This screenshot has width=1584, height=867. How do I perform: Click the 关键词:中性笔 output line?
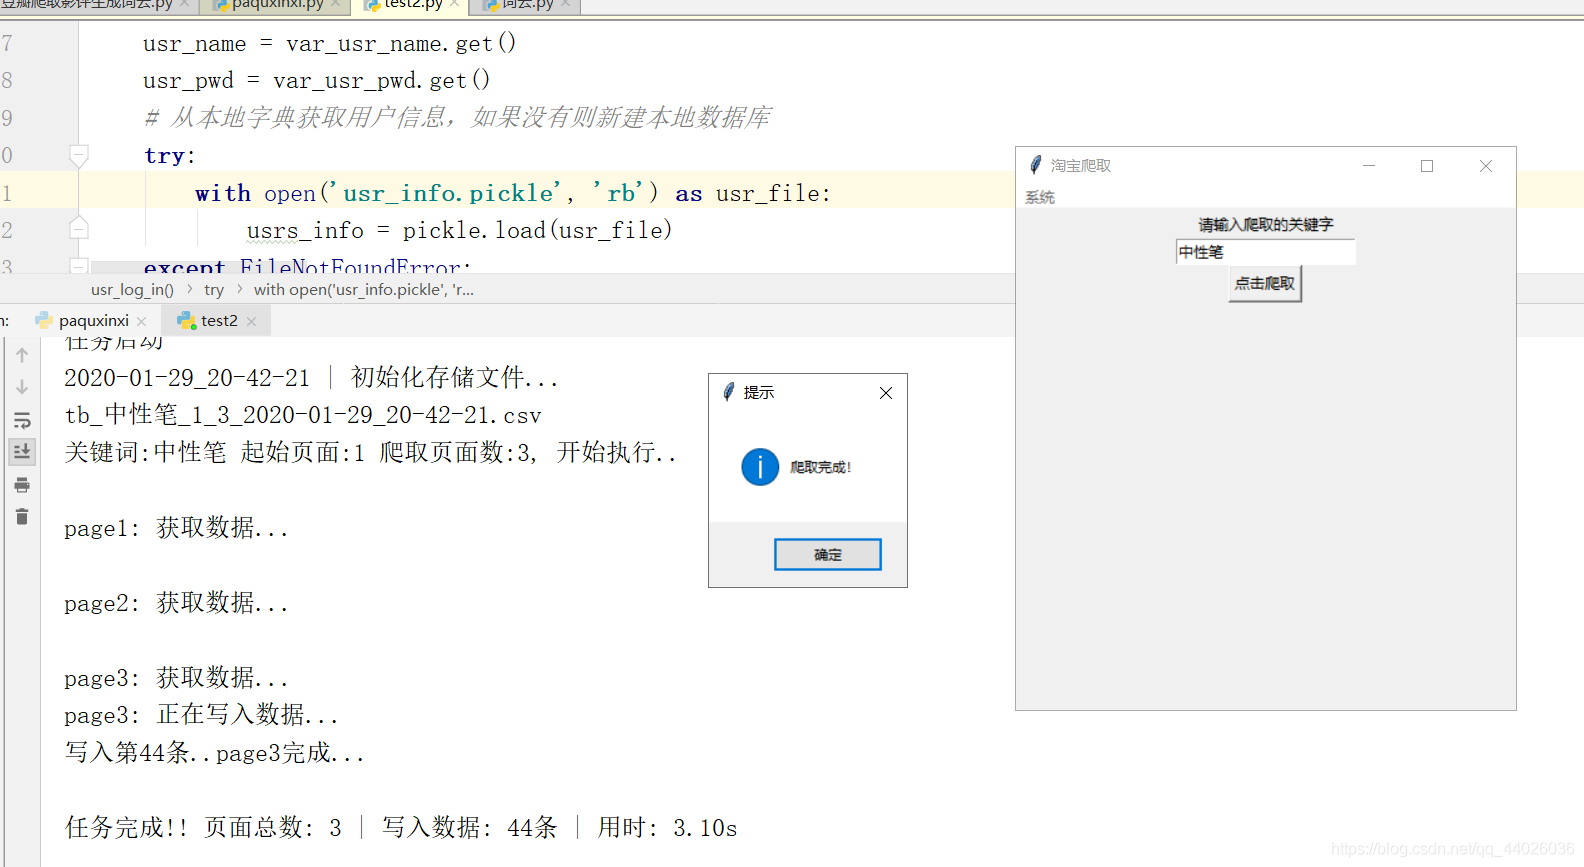click(x=371, y=453)
